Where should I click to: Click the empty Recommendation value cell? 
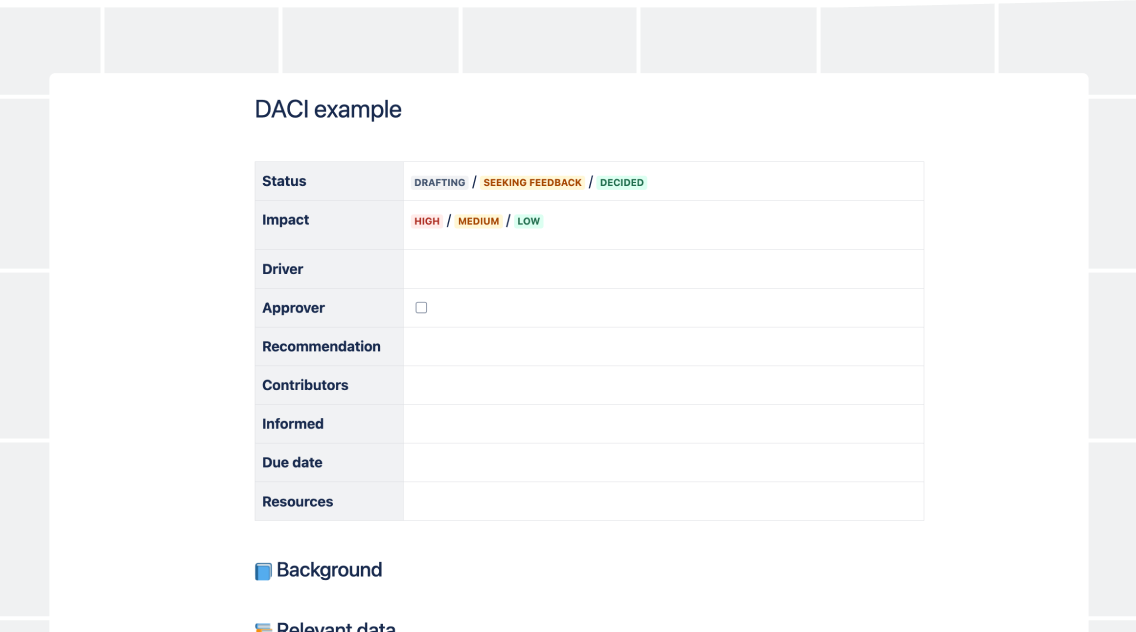pyautogui.click(x=664, y=346)
